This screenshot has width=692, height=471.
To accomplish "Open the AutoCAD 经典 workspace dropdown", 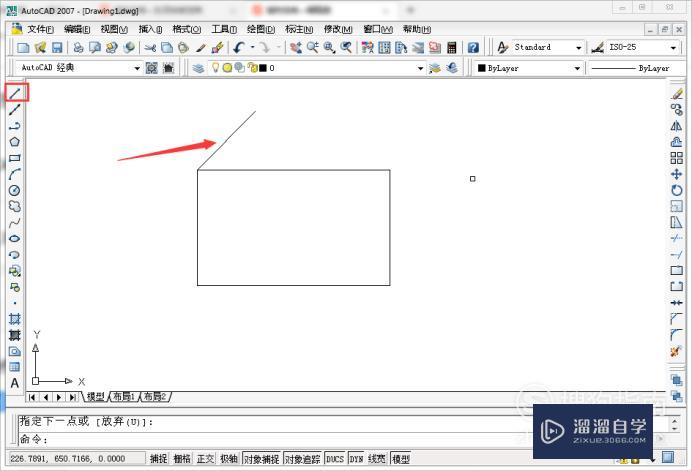I will click(x=137, y=68).
